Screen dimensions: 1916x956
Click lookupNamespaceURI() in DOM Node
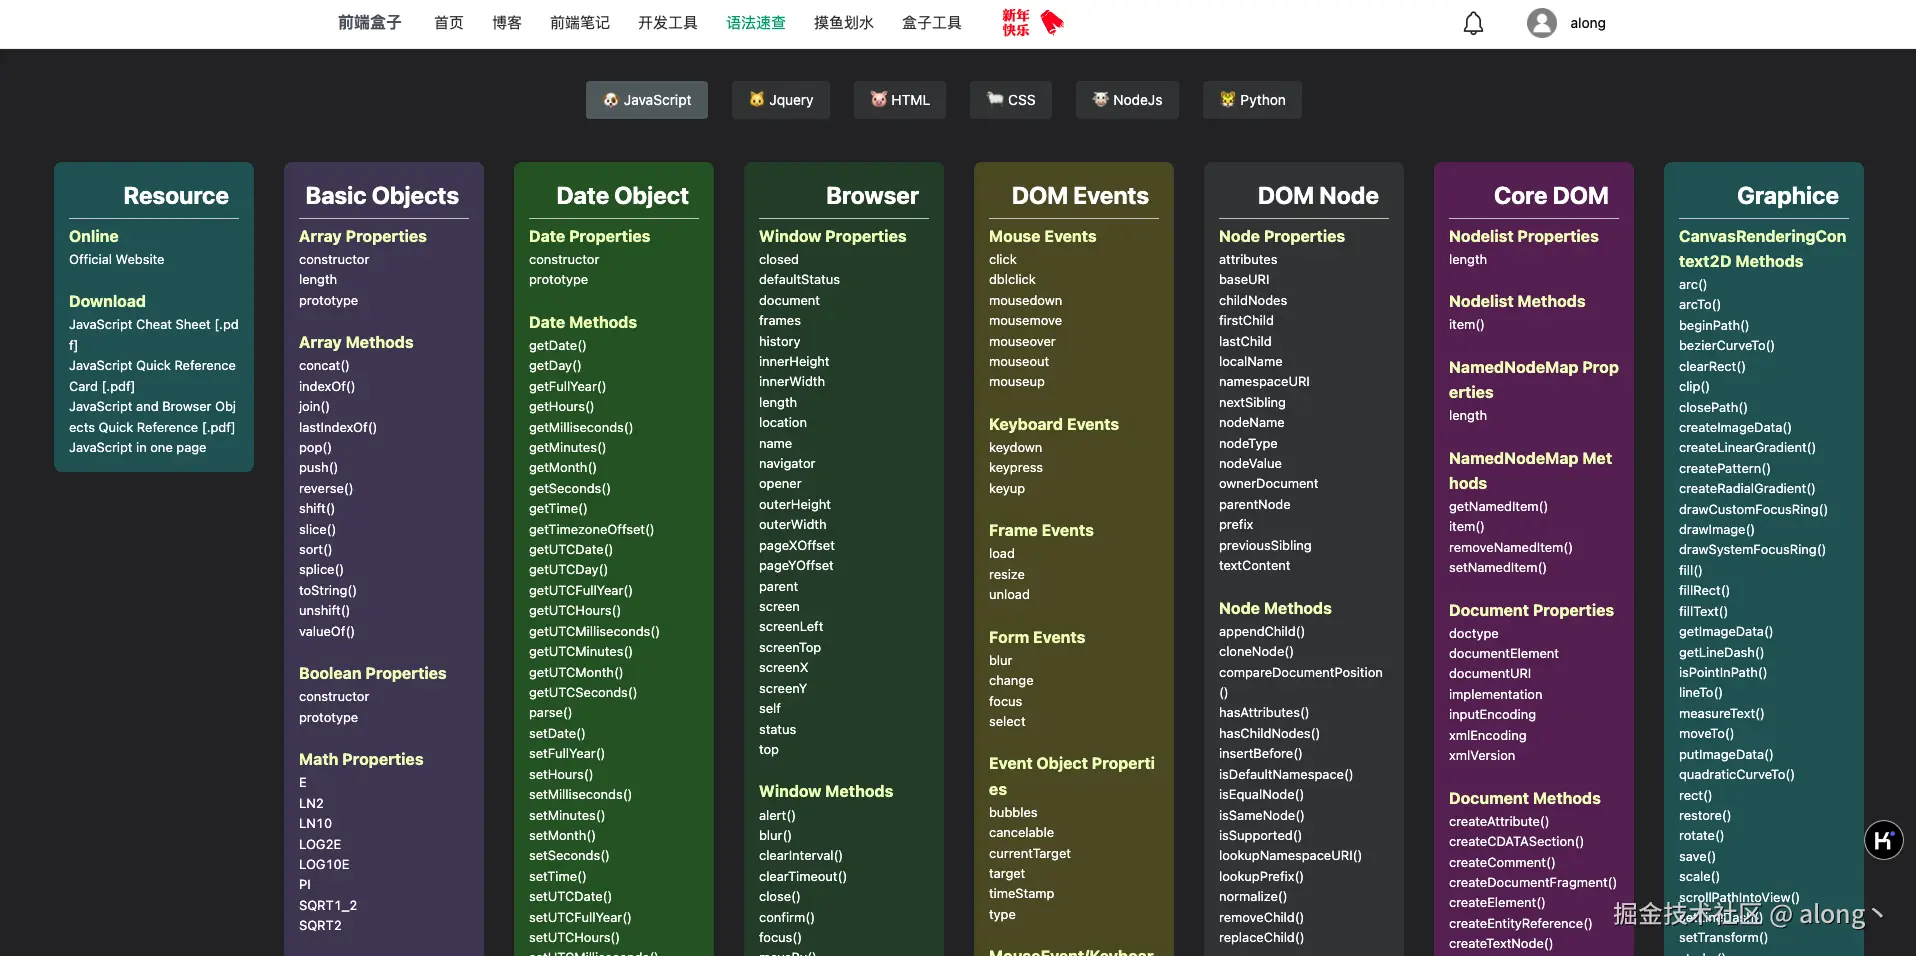[1290, 856]
